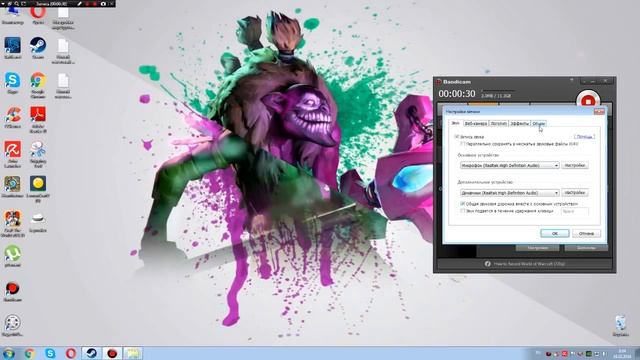Stop recording with Bandicam's red record button
The width and height of the screenshot is (640, 360).
(588, 100)
